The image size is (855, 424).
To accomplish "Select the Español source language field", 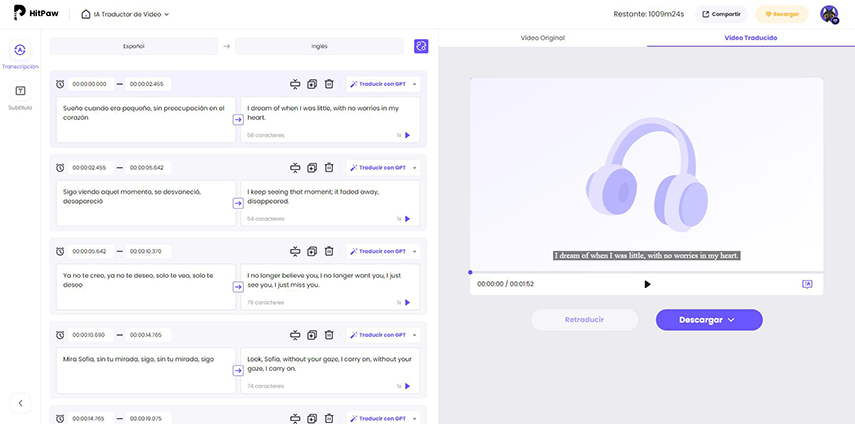I will pos(134,46).
